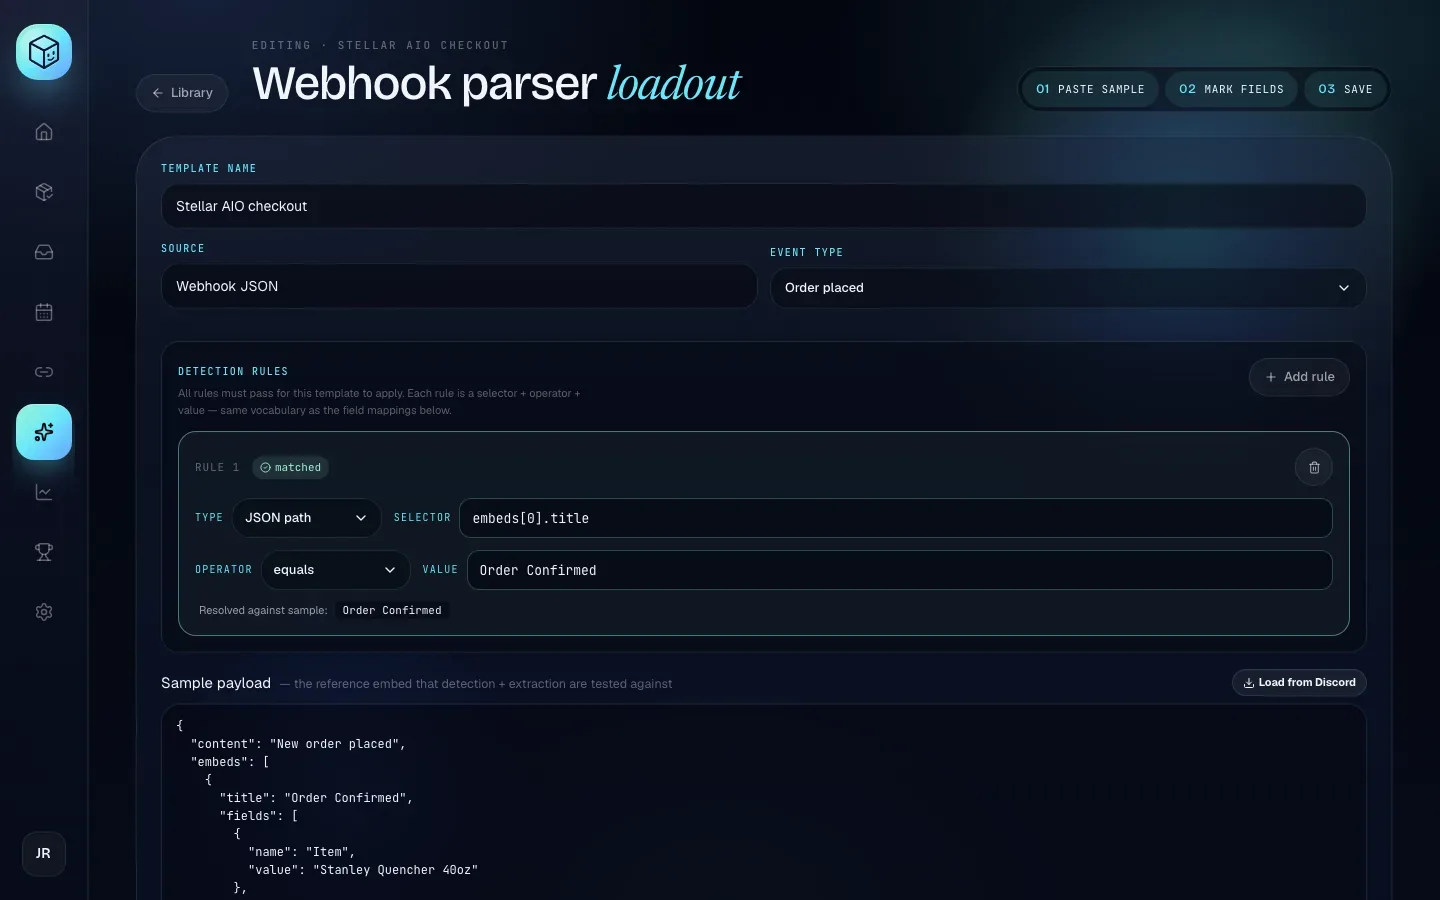Click the "name": "Item" payload line
This screenshot has width=1440, height=900.
click(x=302, y=852)
